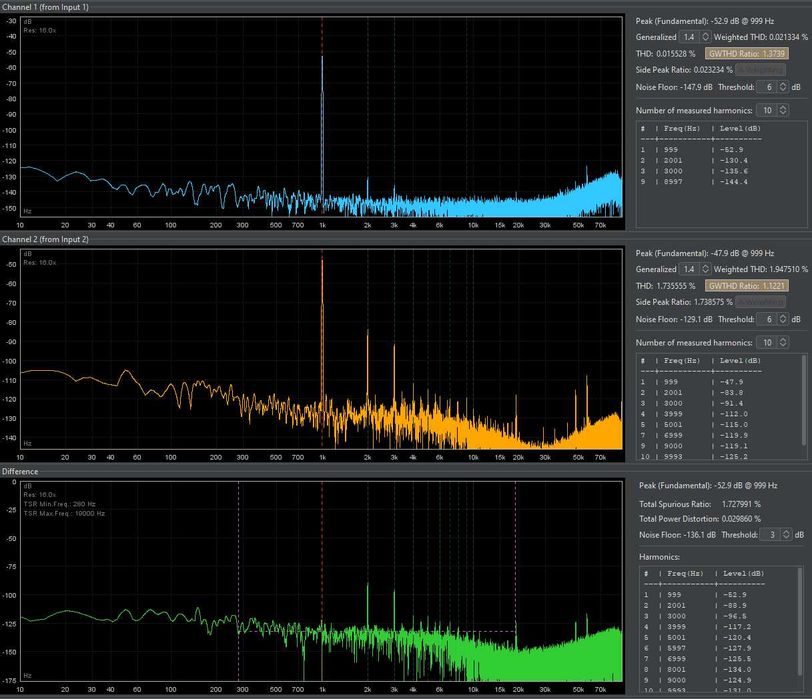Viewport: 812px width, 699px height.
Task: Click Channel 2 table row 2001 Hz -83.8
Action: (x=692, y=392)
